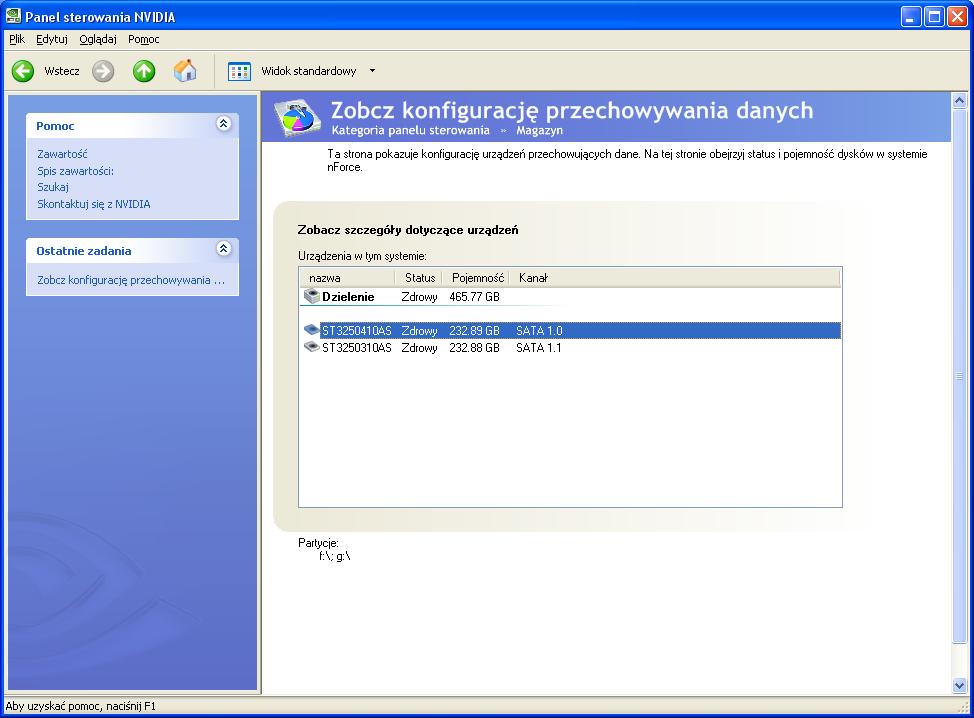Click the 465.77 GB capacity value

[x=475, y=297]
